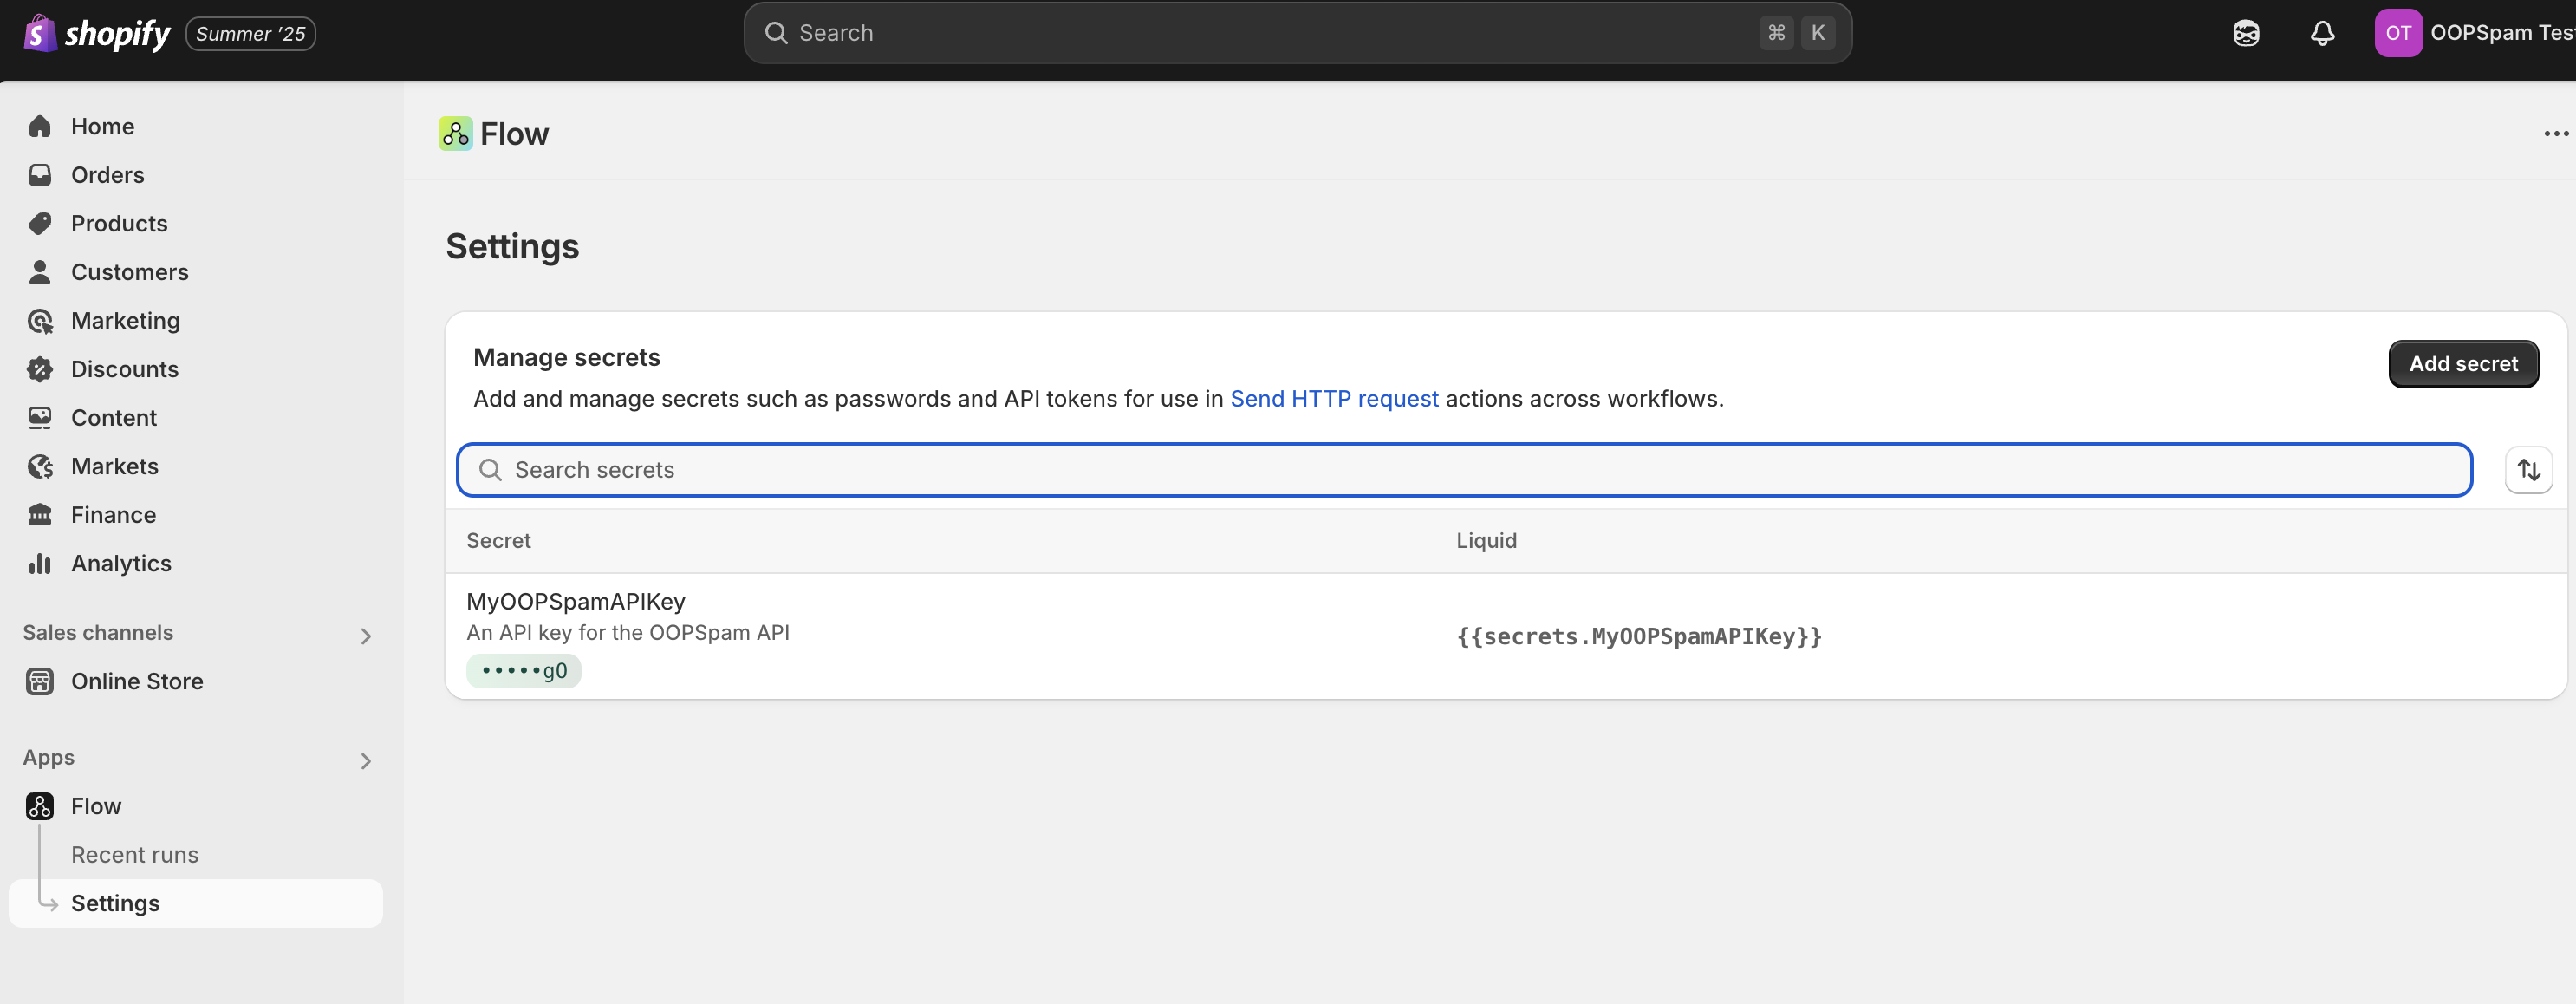Click the Products tag icon
2576x1004 pixels.
[x=40, y=224]
